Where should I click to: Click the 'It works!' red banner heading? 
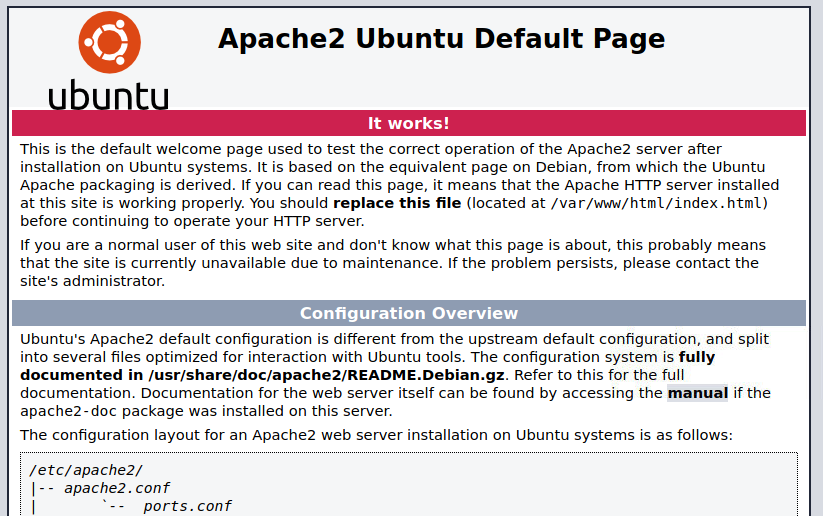click(409, 123)
